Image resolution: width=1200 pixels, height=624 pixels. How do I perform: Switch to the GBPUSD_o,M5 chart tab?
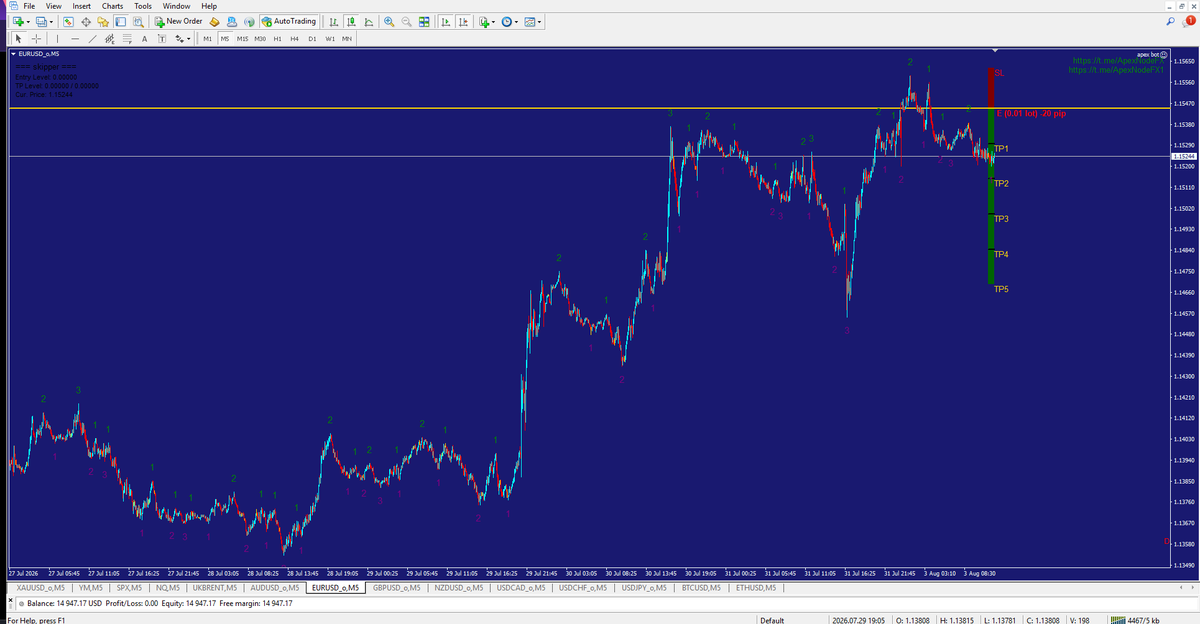point(396,588)
